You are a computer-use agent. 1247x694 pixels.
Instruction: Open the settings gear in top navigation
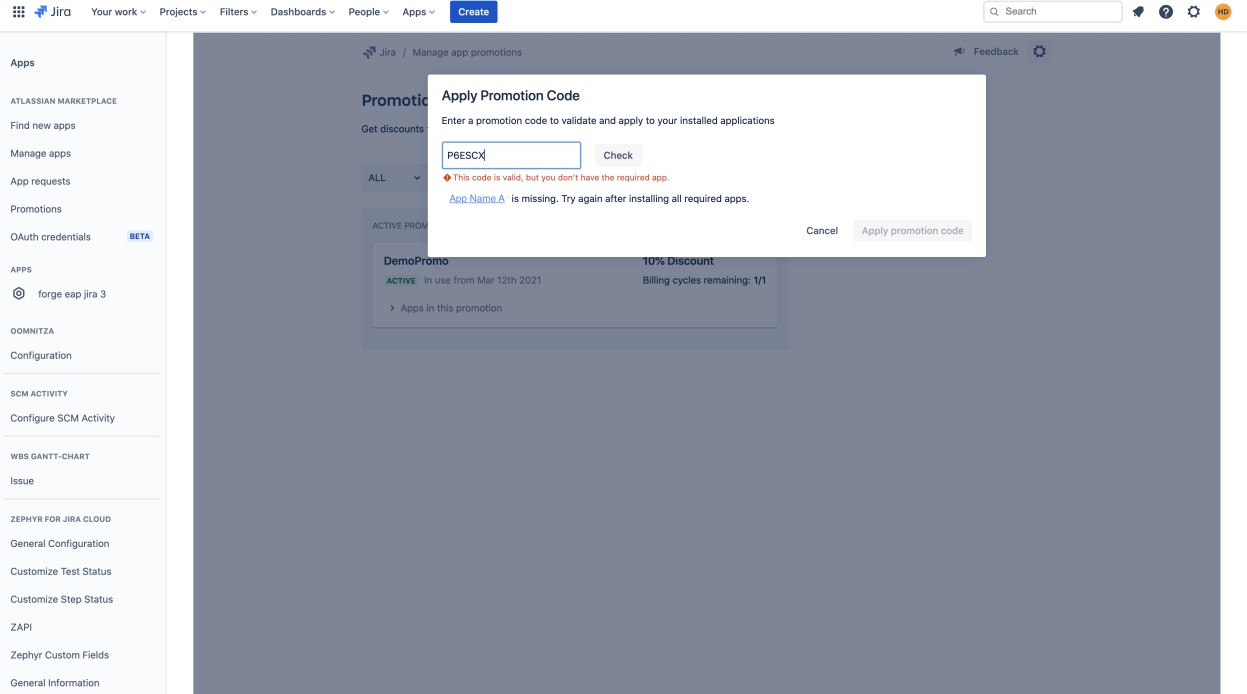pyautogui.click(x=1194, y=12)
